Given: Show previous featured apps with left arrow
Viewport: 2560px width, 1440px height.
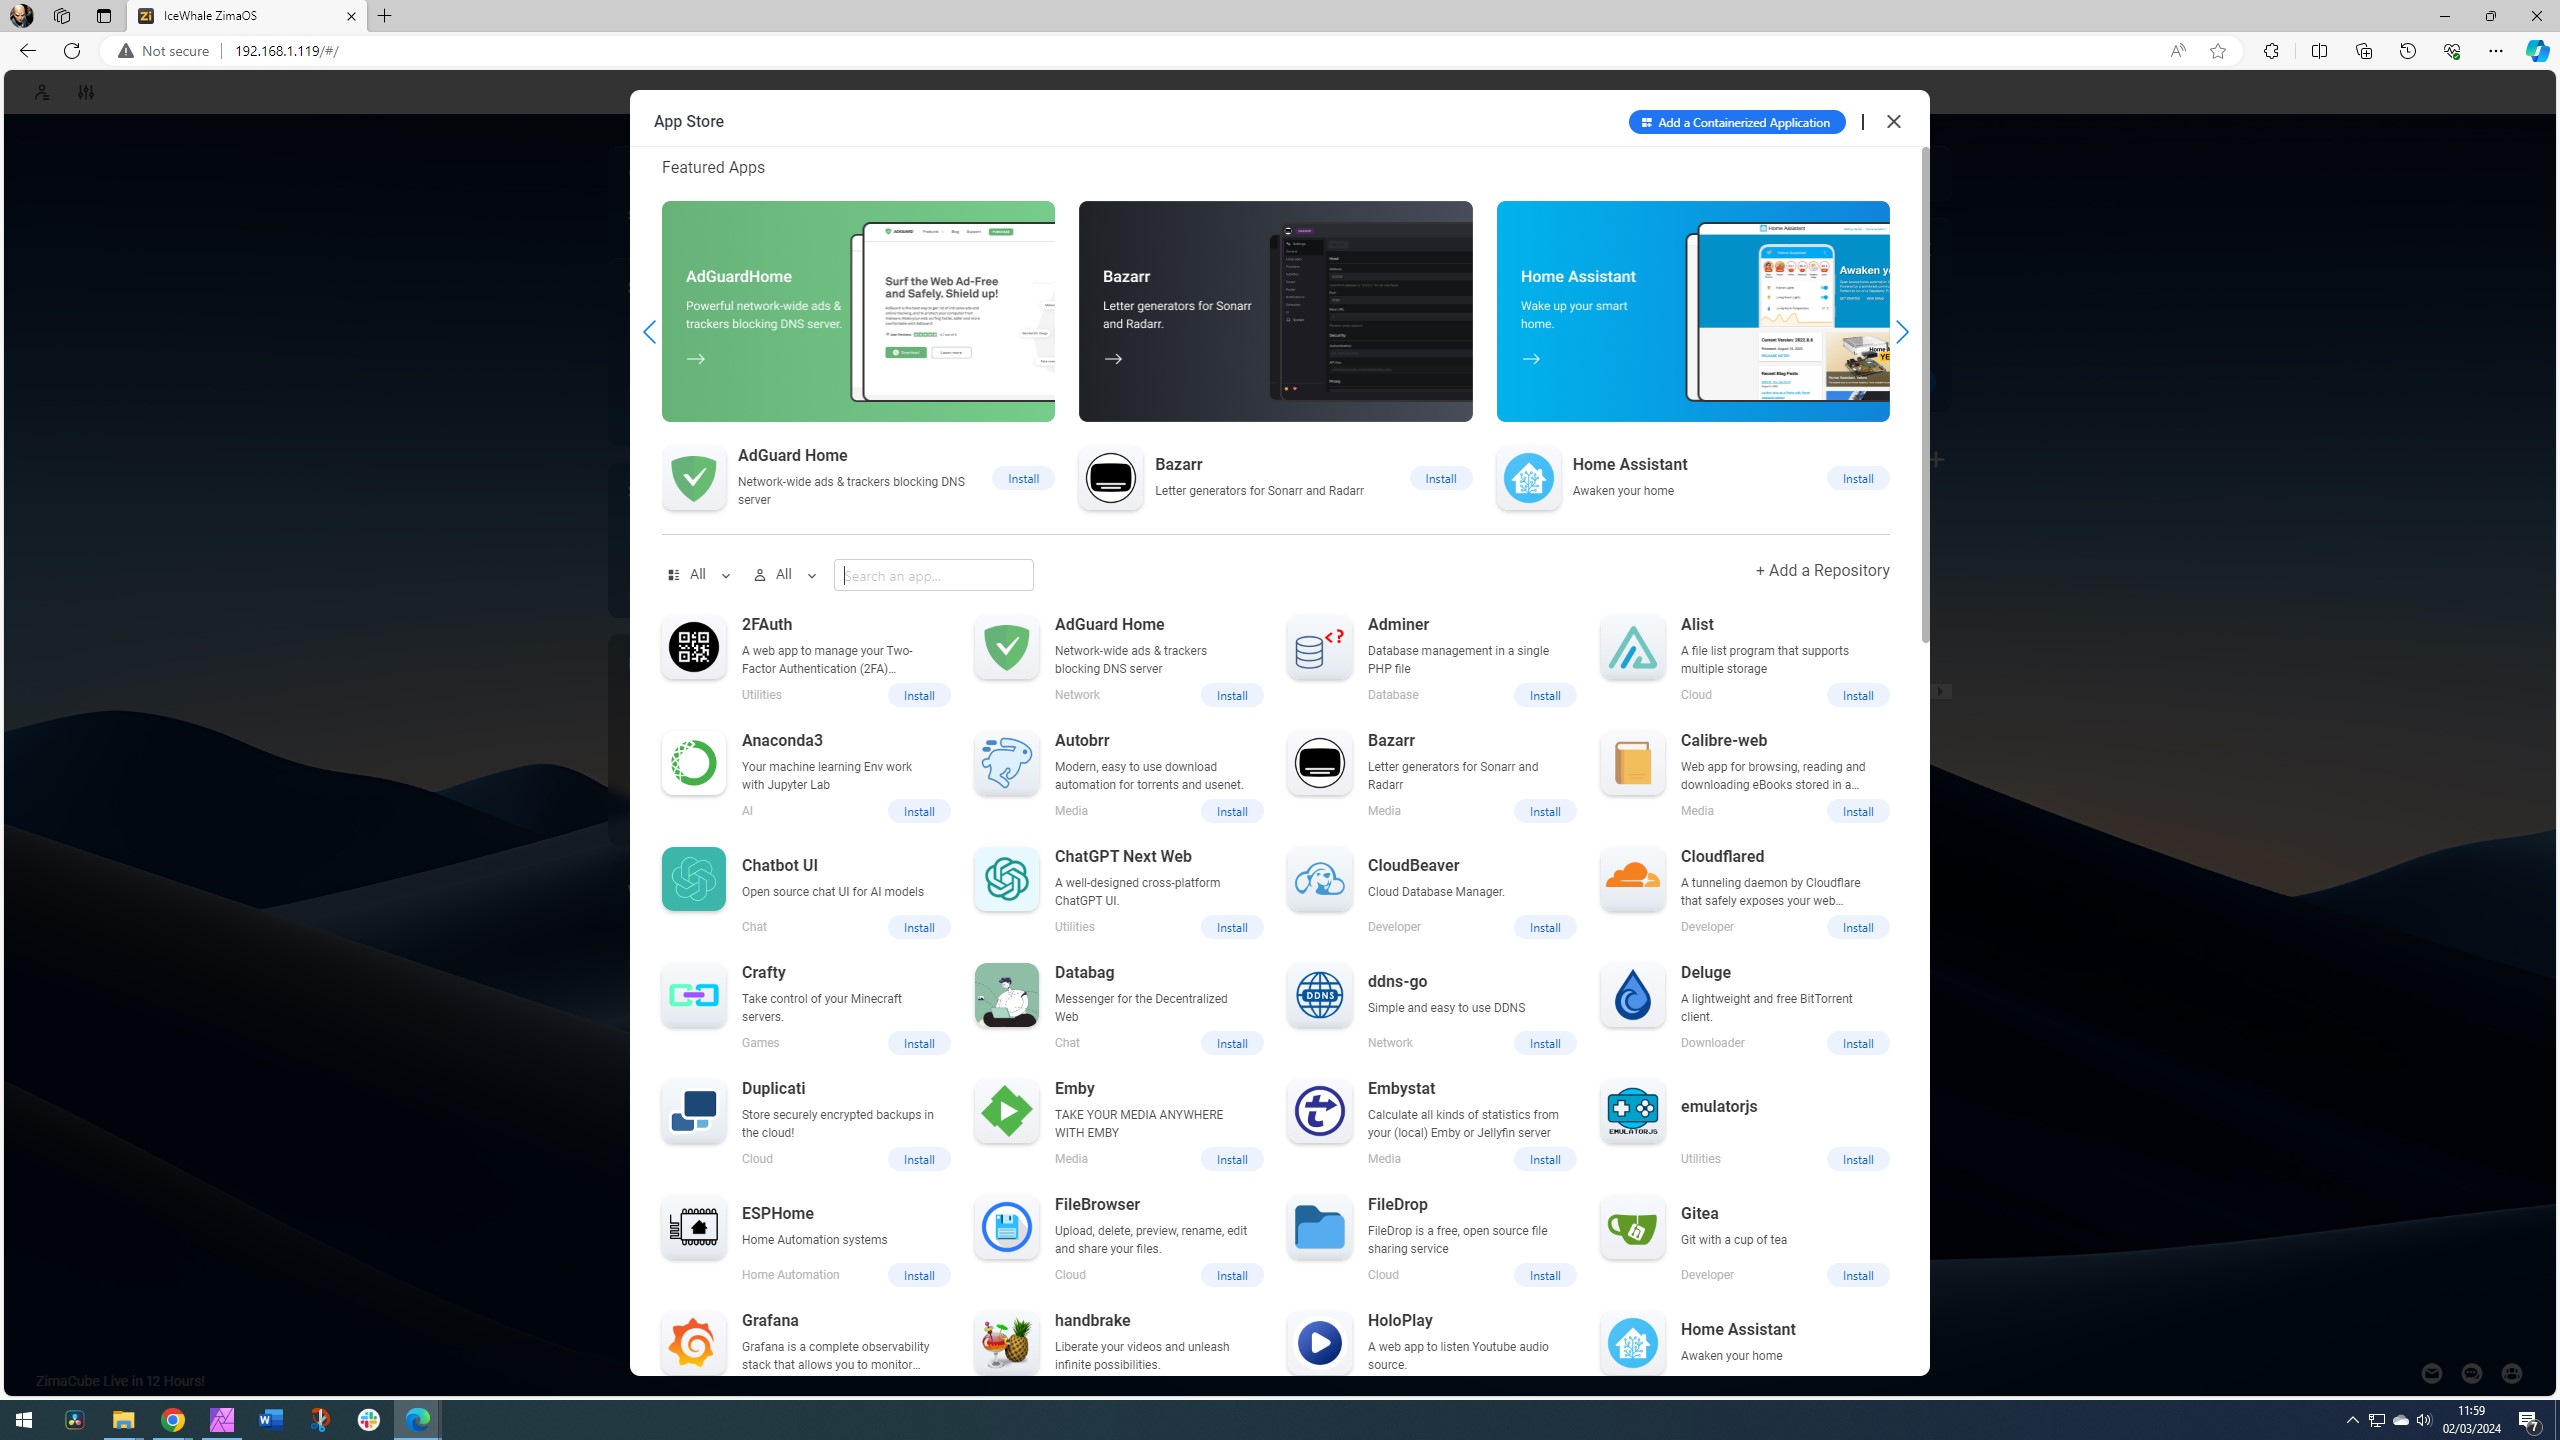Looking at the screenshot, I should [x=649, y=332].
